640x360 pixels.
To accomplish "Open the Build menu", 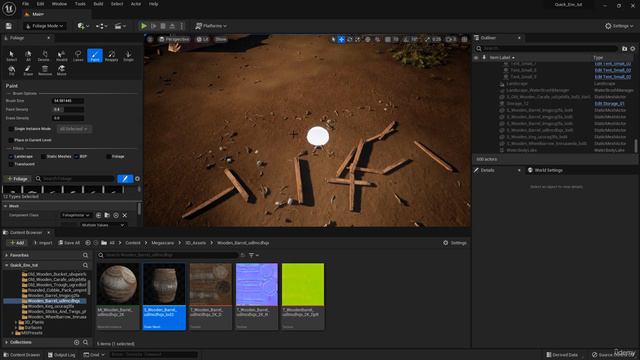I will click(x=98, y=4).
